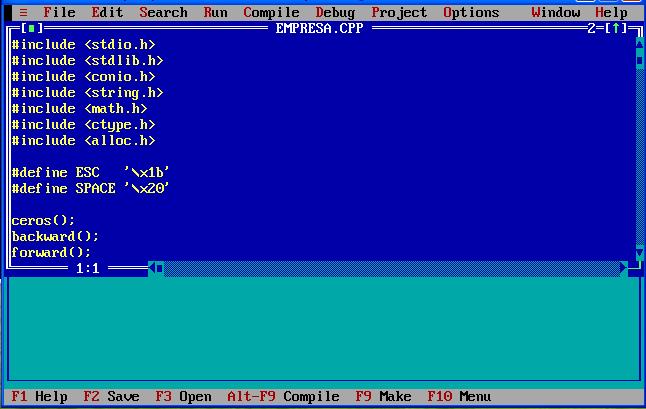Open the Help menu
The image size is (646, 409).
[x=611, y=13]
